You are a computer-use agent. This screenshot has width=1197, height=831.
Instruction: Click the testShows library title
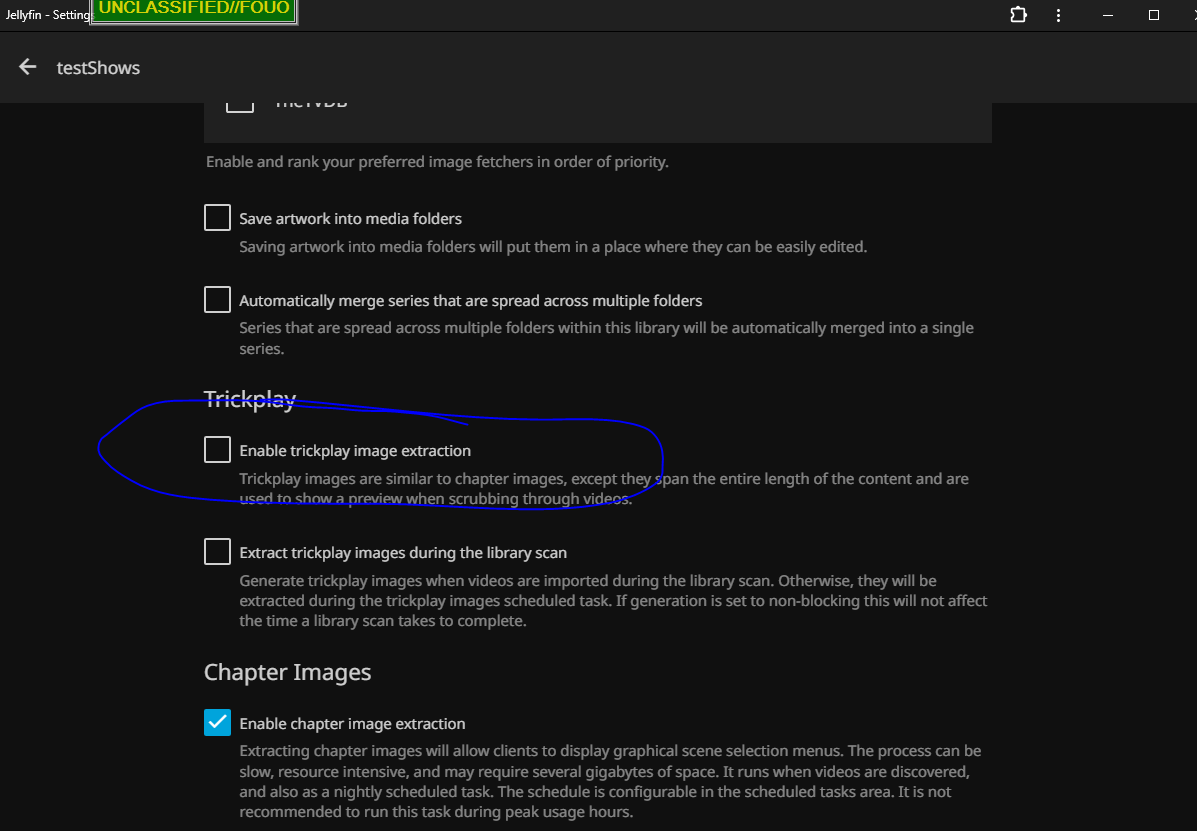(x=98, y=68)
